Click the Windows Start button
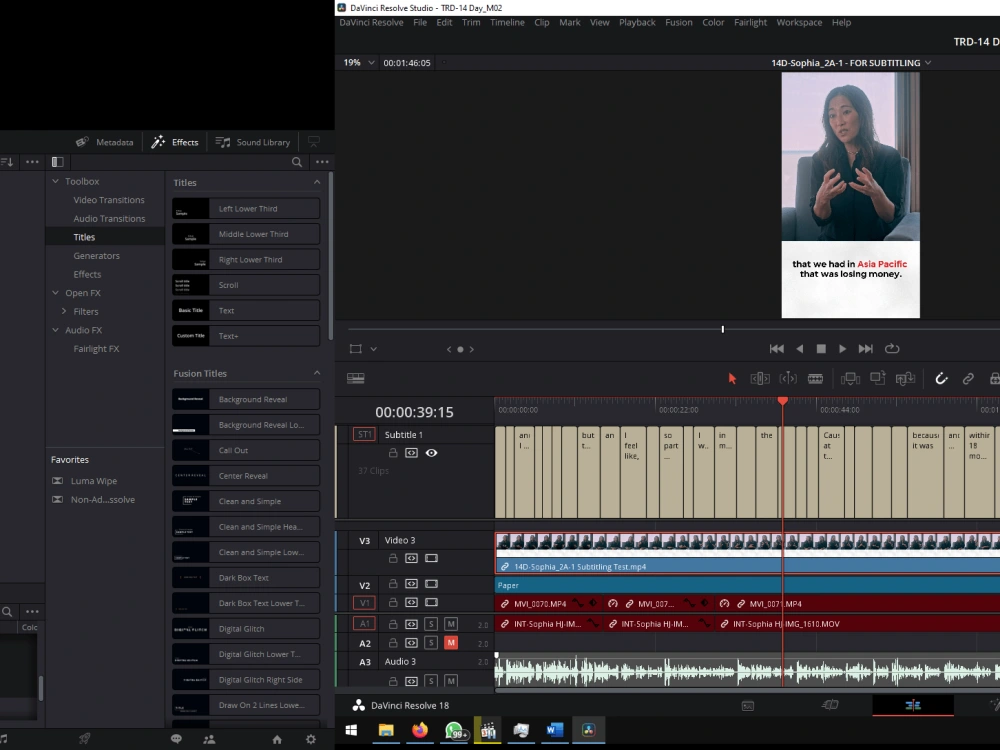 pos(351,730)
